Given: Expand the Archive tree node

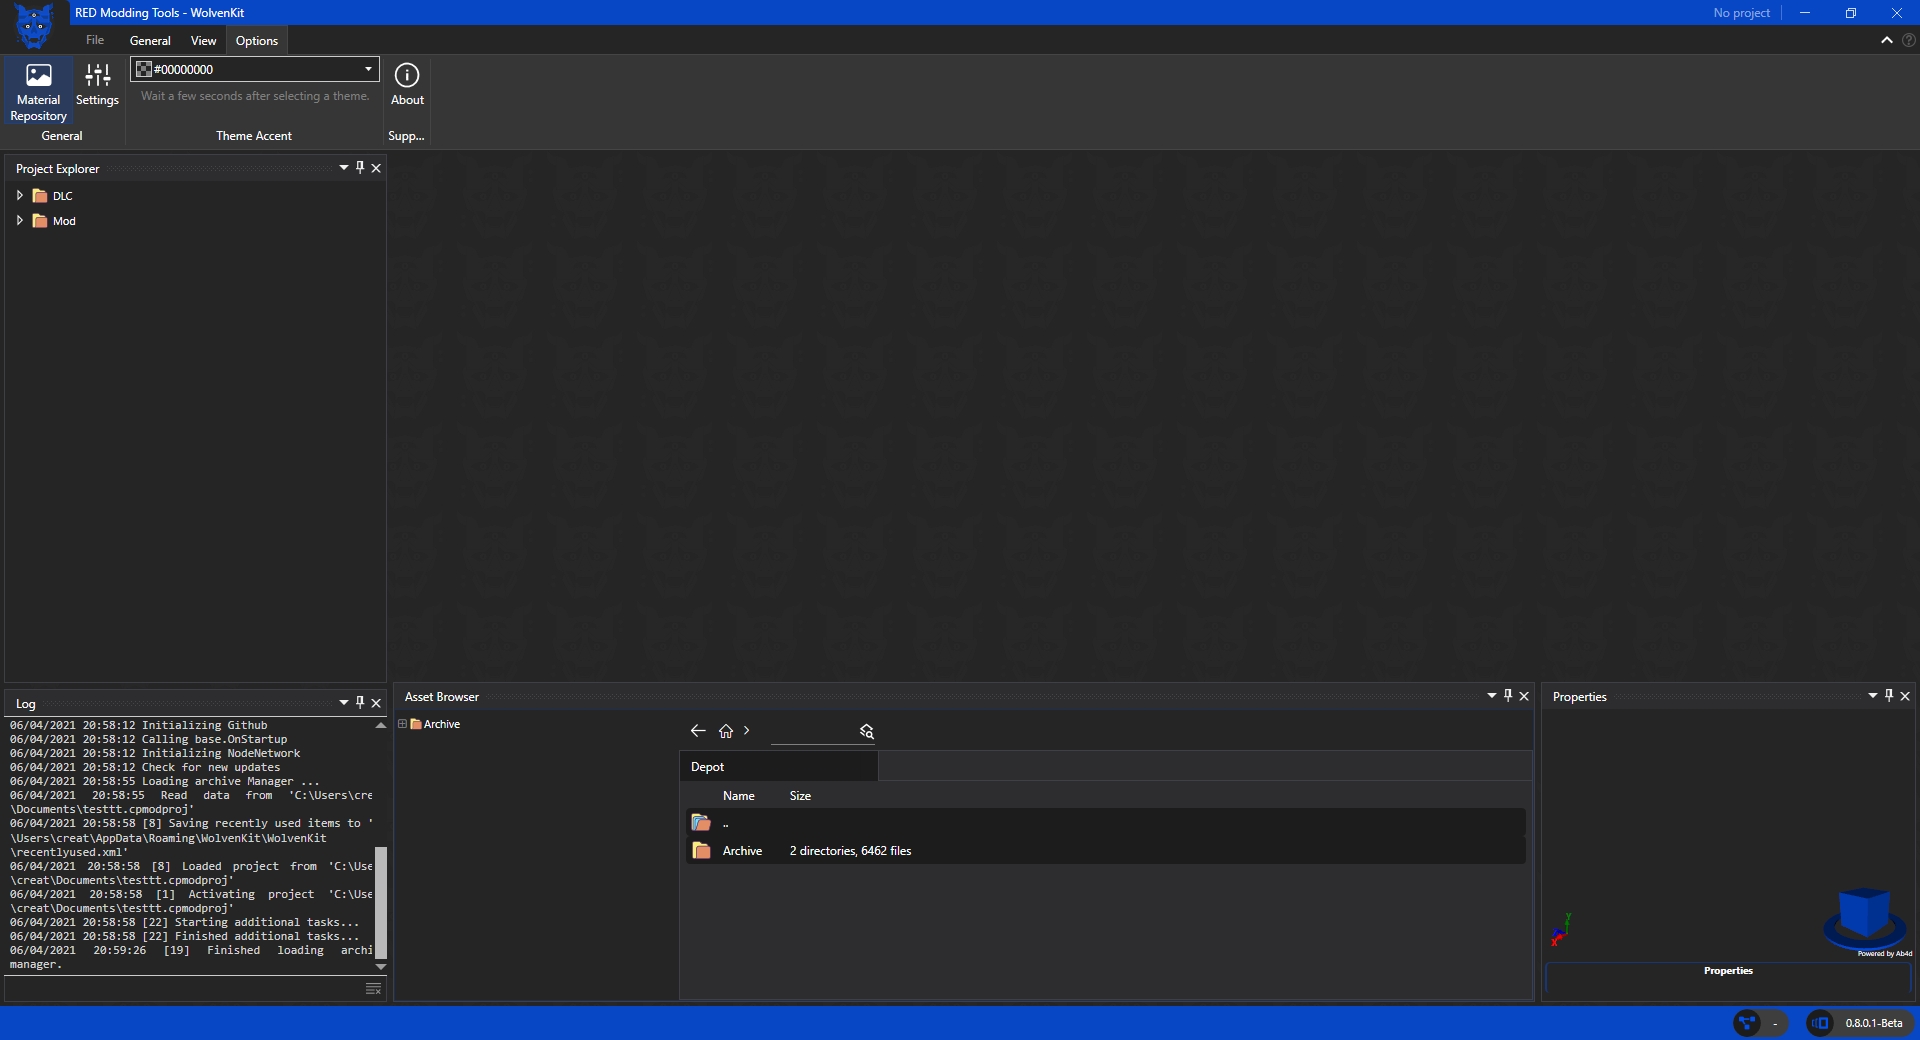Looking at the screenshot, I should 403,724.
